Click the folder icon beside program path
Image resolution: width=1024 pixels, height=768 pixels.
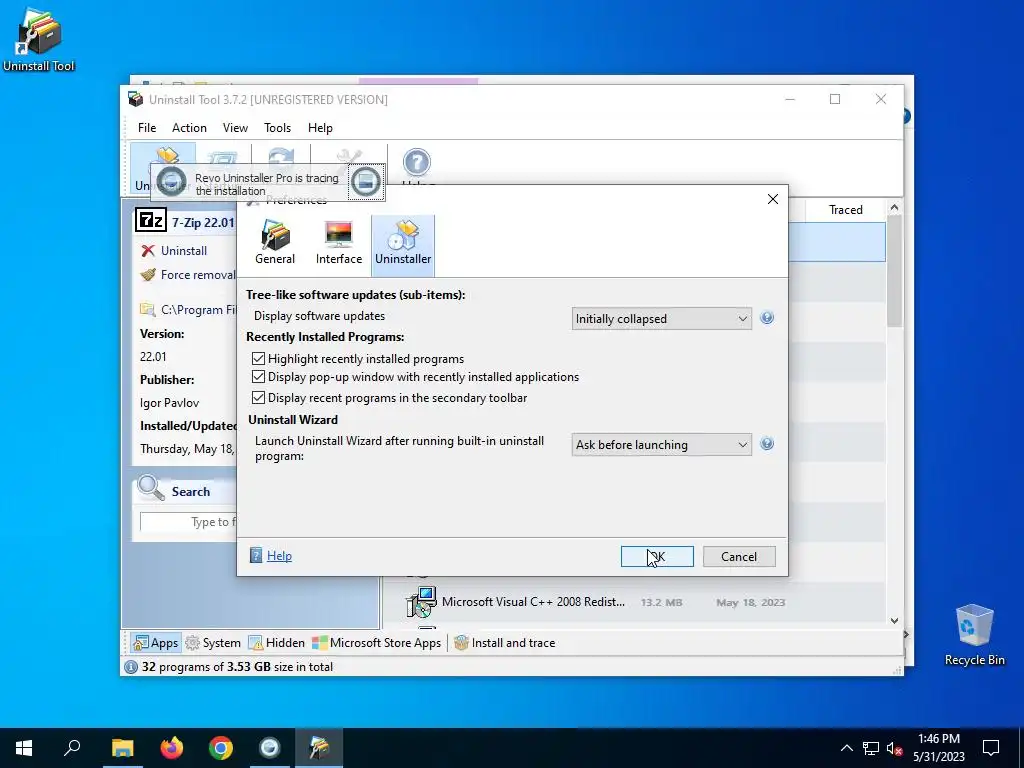tap(148, 310)
